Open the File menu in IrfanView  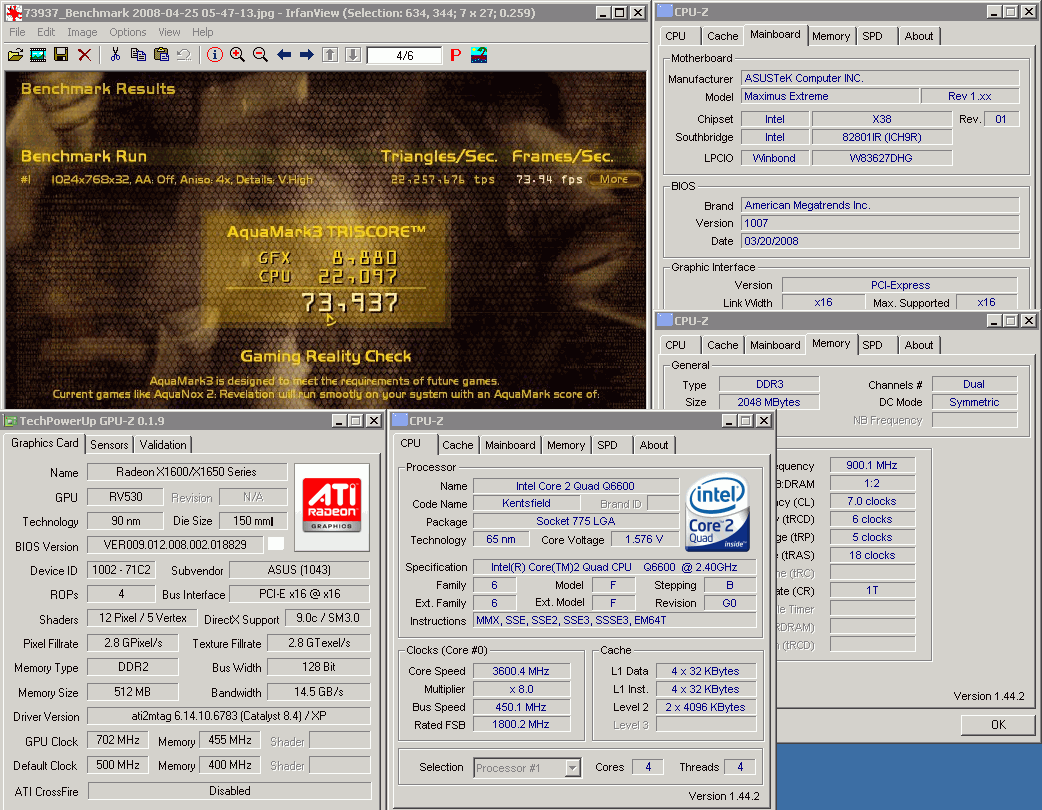click(17, 32)
